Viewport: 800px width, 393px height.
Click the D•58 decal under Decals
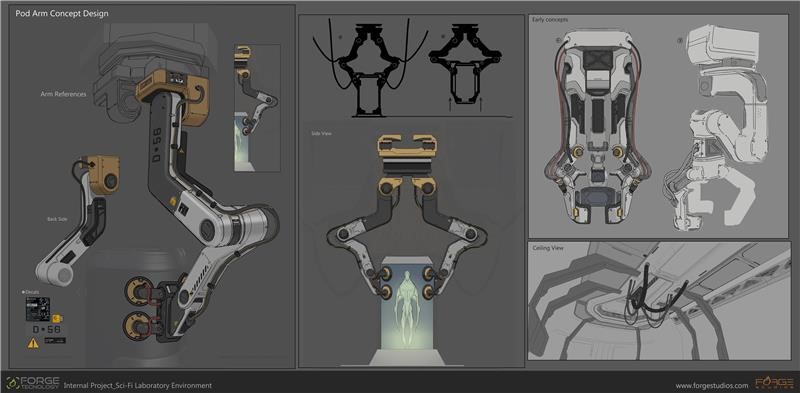(x=46, y=329)
